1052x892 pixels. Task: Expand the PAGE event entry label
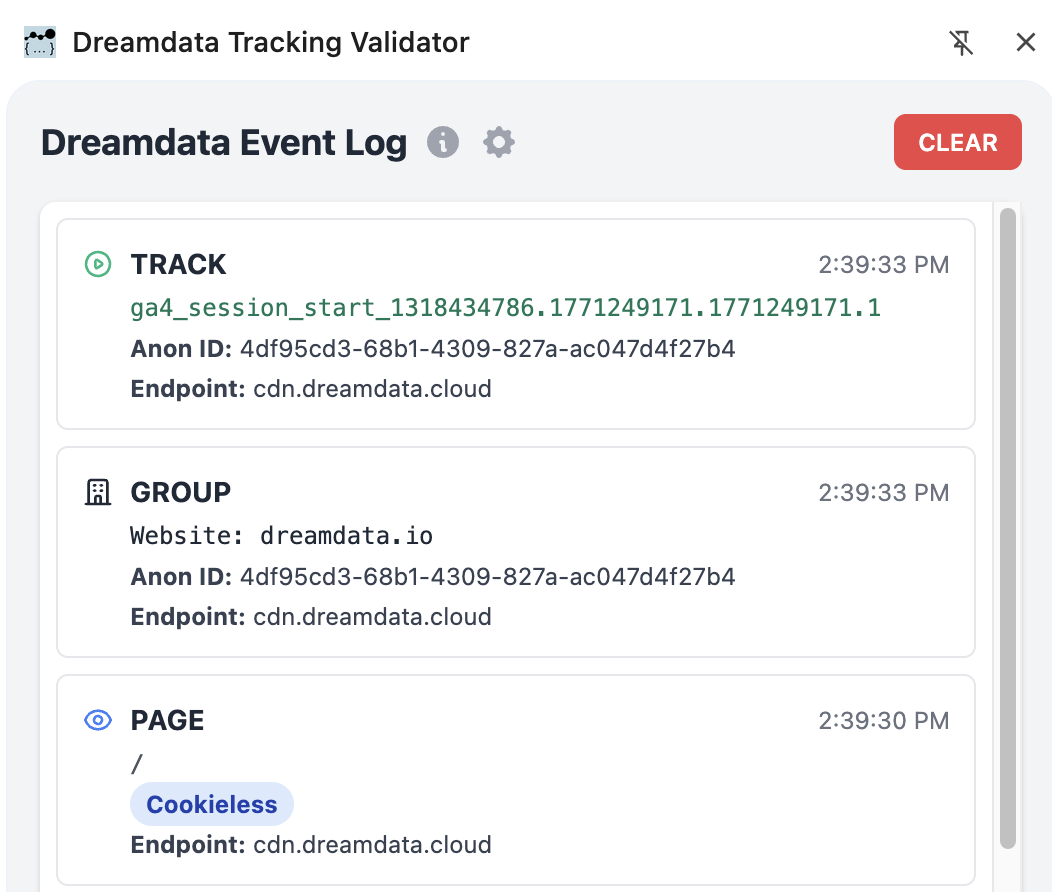[x=167, y=720]
